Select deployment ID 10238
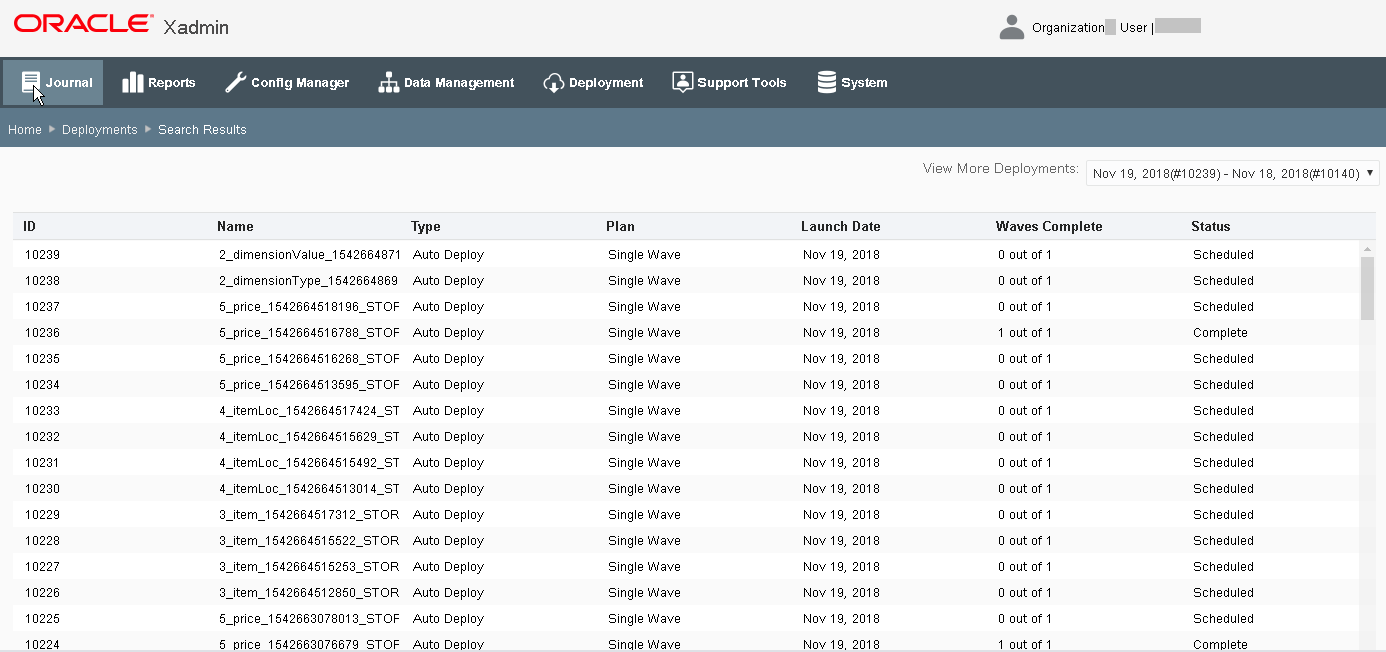1386x652 pixels. 42,281
